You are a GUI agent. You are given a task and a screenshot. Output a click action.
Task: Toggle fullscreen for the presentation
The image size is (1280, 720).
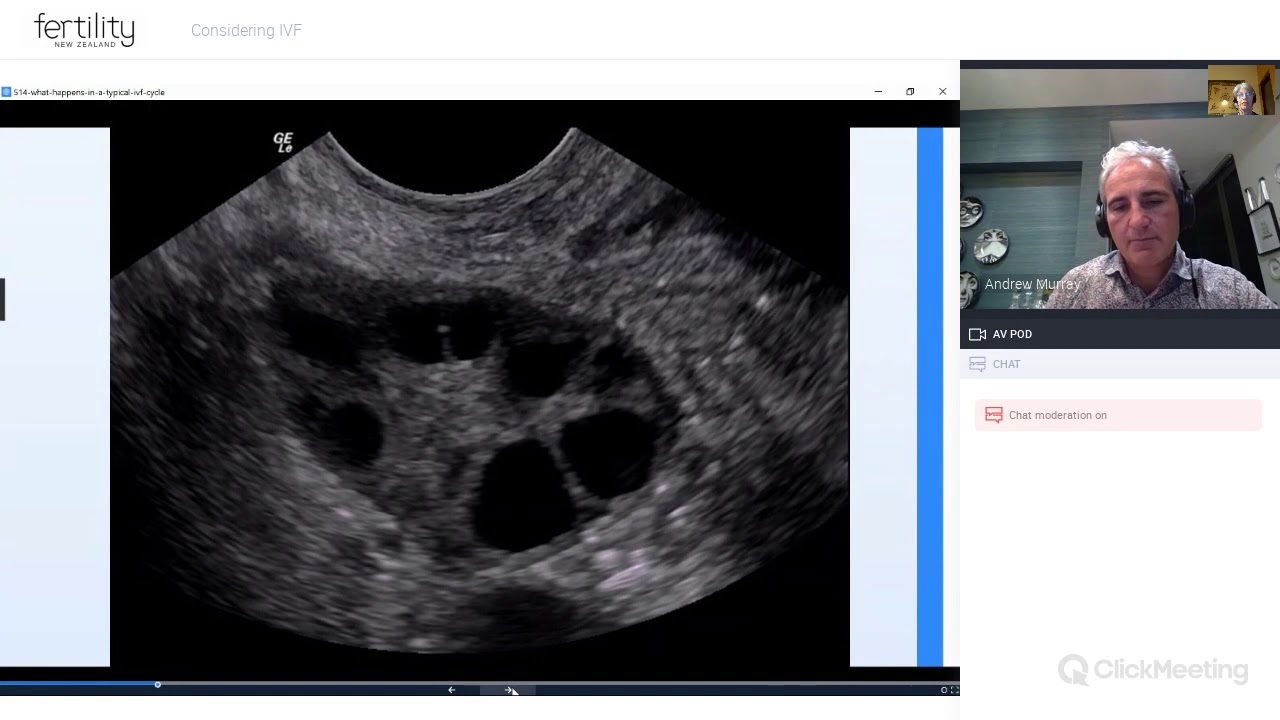coord(954,690)
